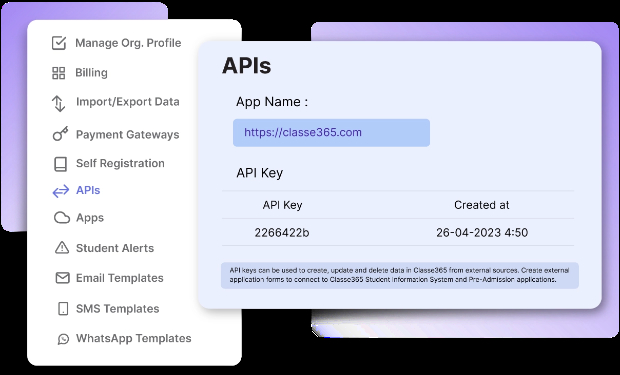
Task: Click the Import/Export Data arrows icon
Action: (59, 103)
